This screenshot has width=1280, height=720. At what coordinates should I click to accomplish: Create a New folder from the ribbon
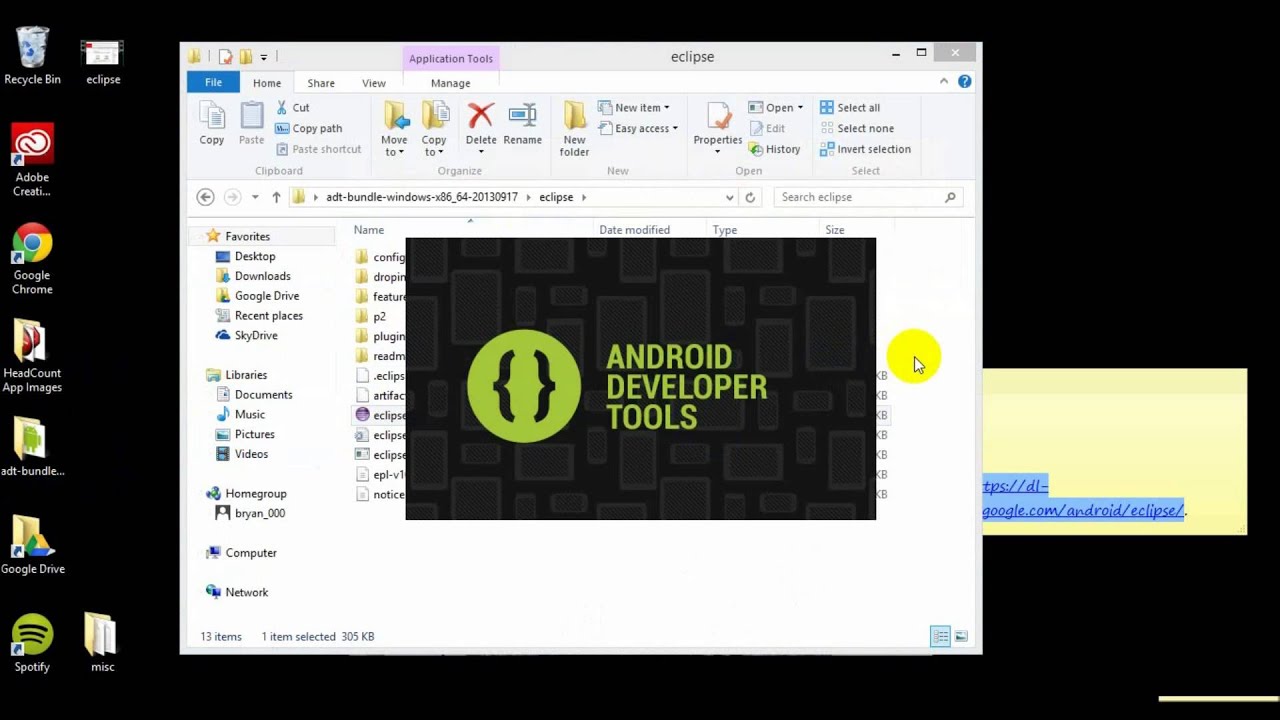pos(574,128)
